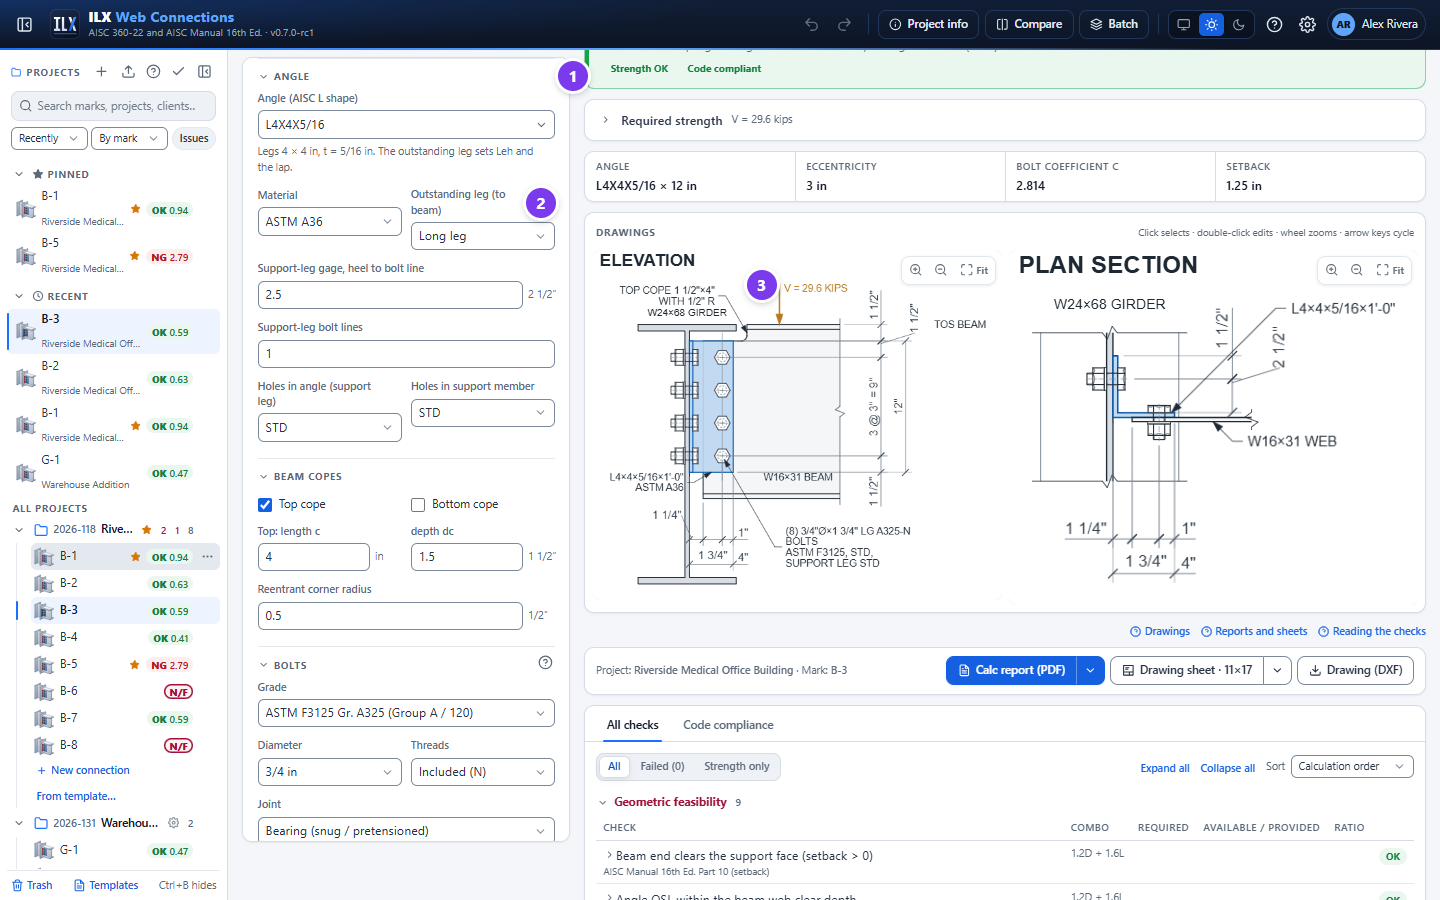Screen dimensions: 1440x900
Task: Enable the Bottom cope checkbox
Action: [x=418, y=505]
